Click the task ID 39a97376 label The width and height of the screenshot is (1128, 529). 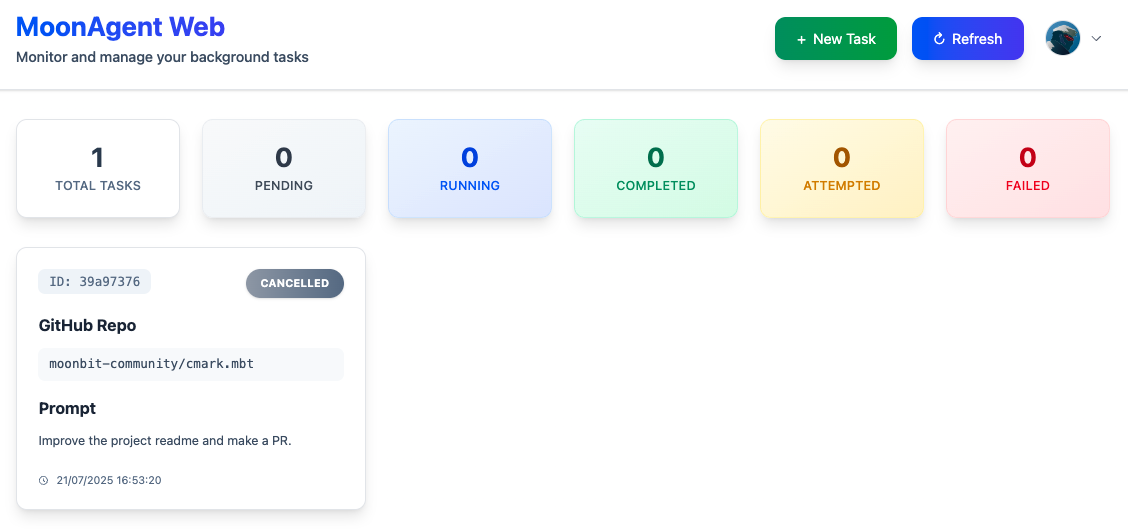95,282
